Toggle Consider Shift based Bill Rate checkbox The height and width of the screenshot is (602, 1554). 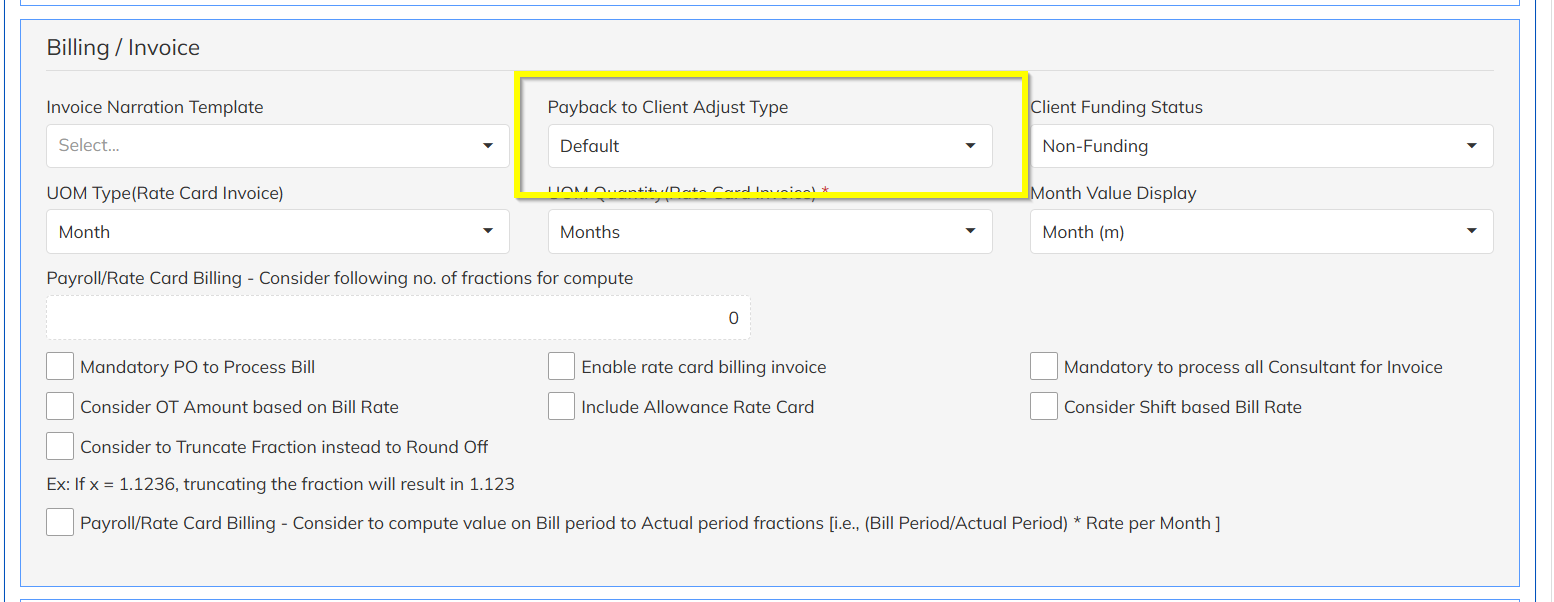tap(1044, 407)
